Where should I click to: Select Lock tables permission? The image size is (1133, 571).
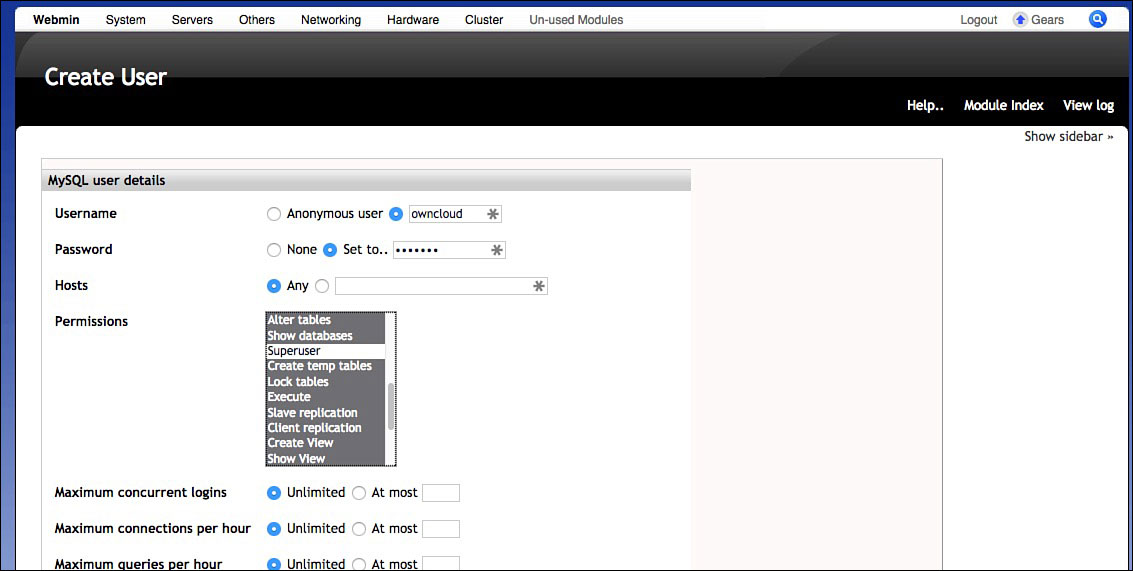pos(325,382)
